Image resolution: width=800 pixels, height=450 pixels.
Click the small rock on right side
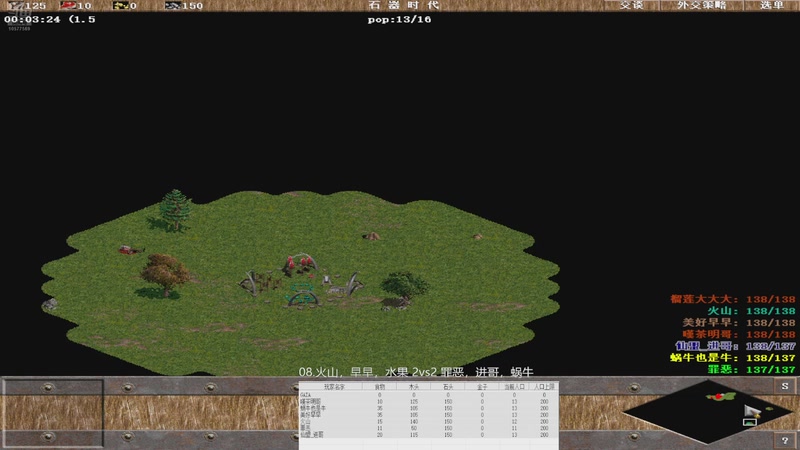pos(478,237)
